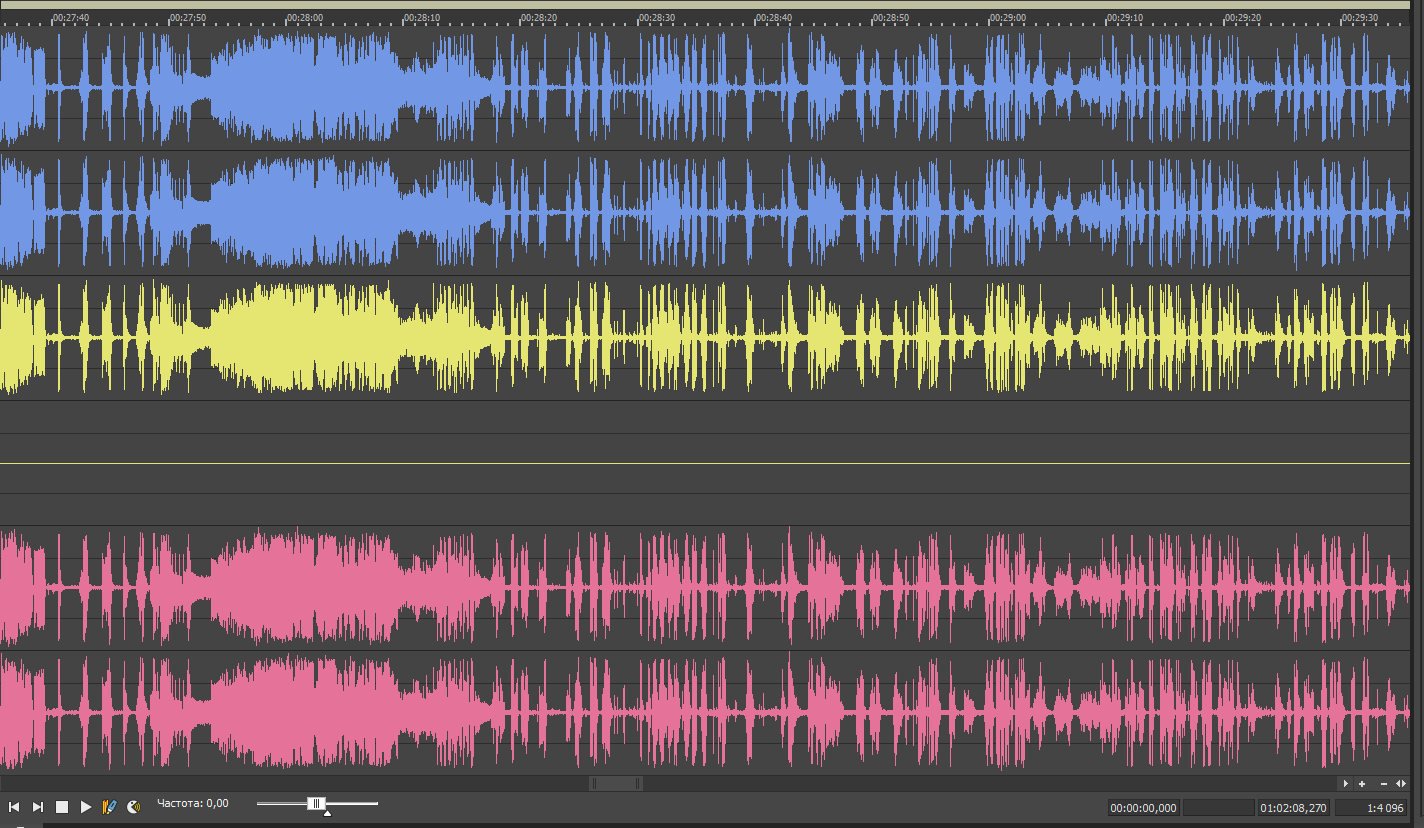
Task: Click the Go to End transport button
Action: (x=38, y=807)
